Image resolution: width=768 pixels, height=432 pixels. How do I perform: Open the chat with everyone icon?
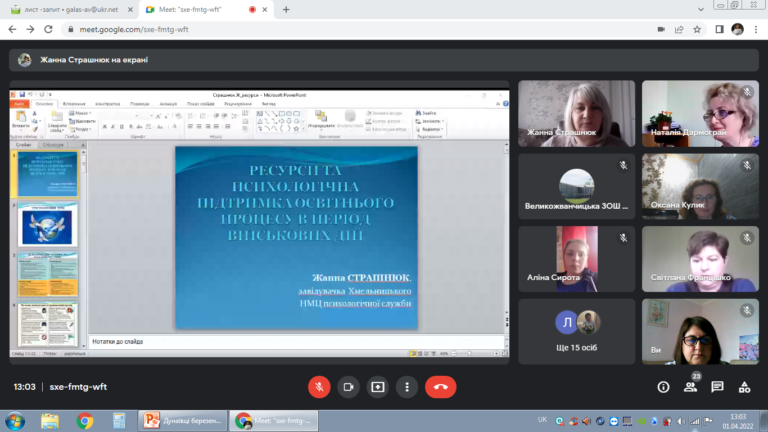[x=718, y=387]
